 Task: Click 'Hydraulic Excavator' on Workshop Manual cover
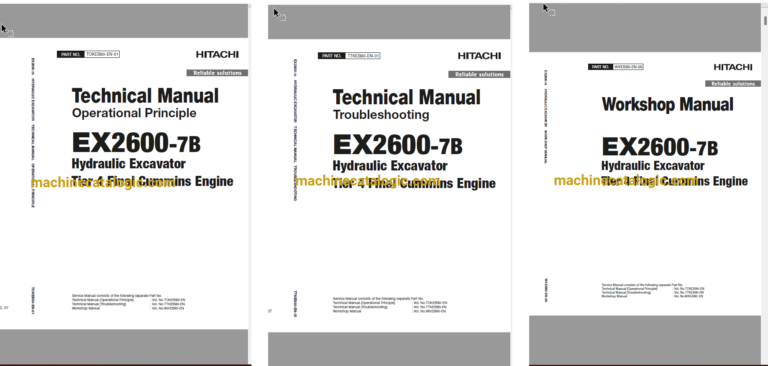pos(653,166)
